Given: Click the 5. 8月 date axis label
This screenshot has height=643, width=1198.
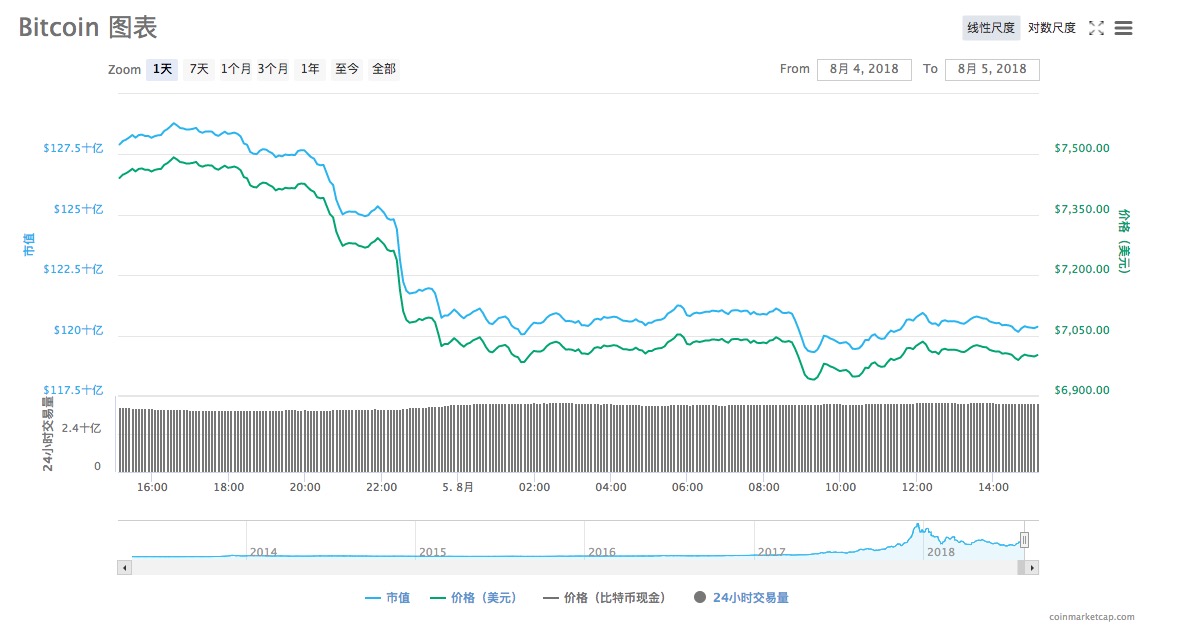Looking at the screenshot, I should click(458, 487).
